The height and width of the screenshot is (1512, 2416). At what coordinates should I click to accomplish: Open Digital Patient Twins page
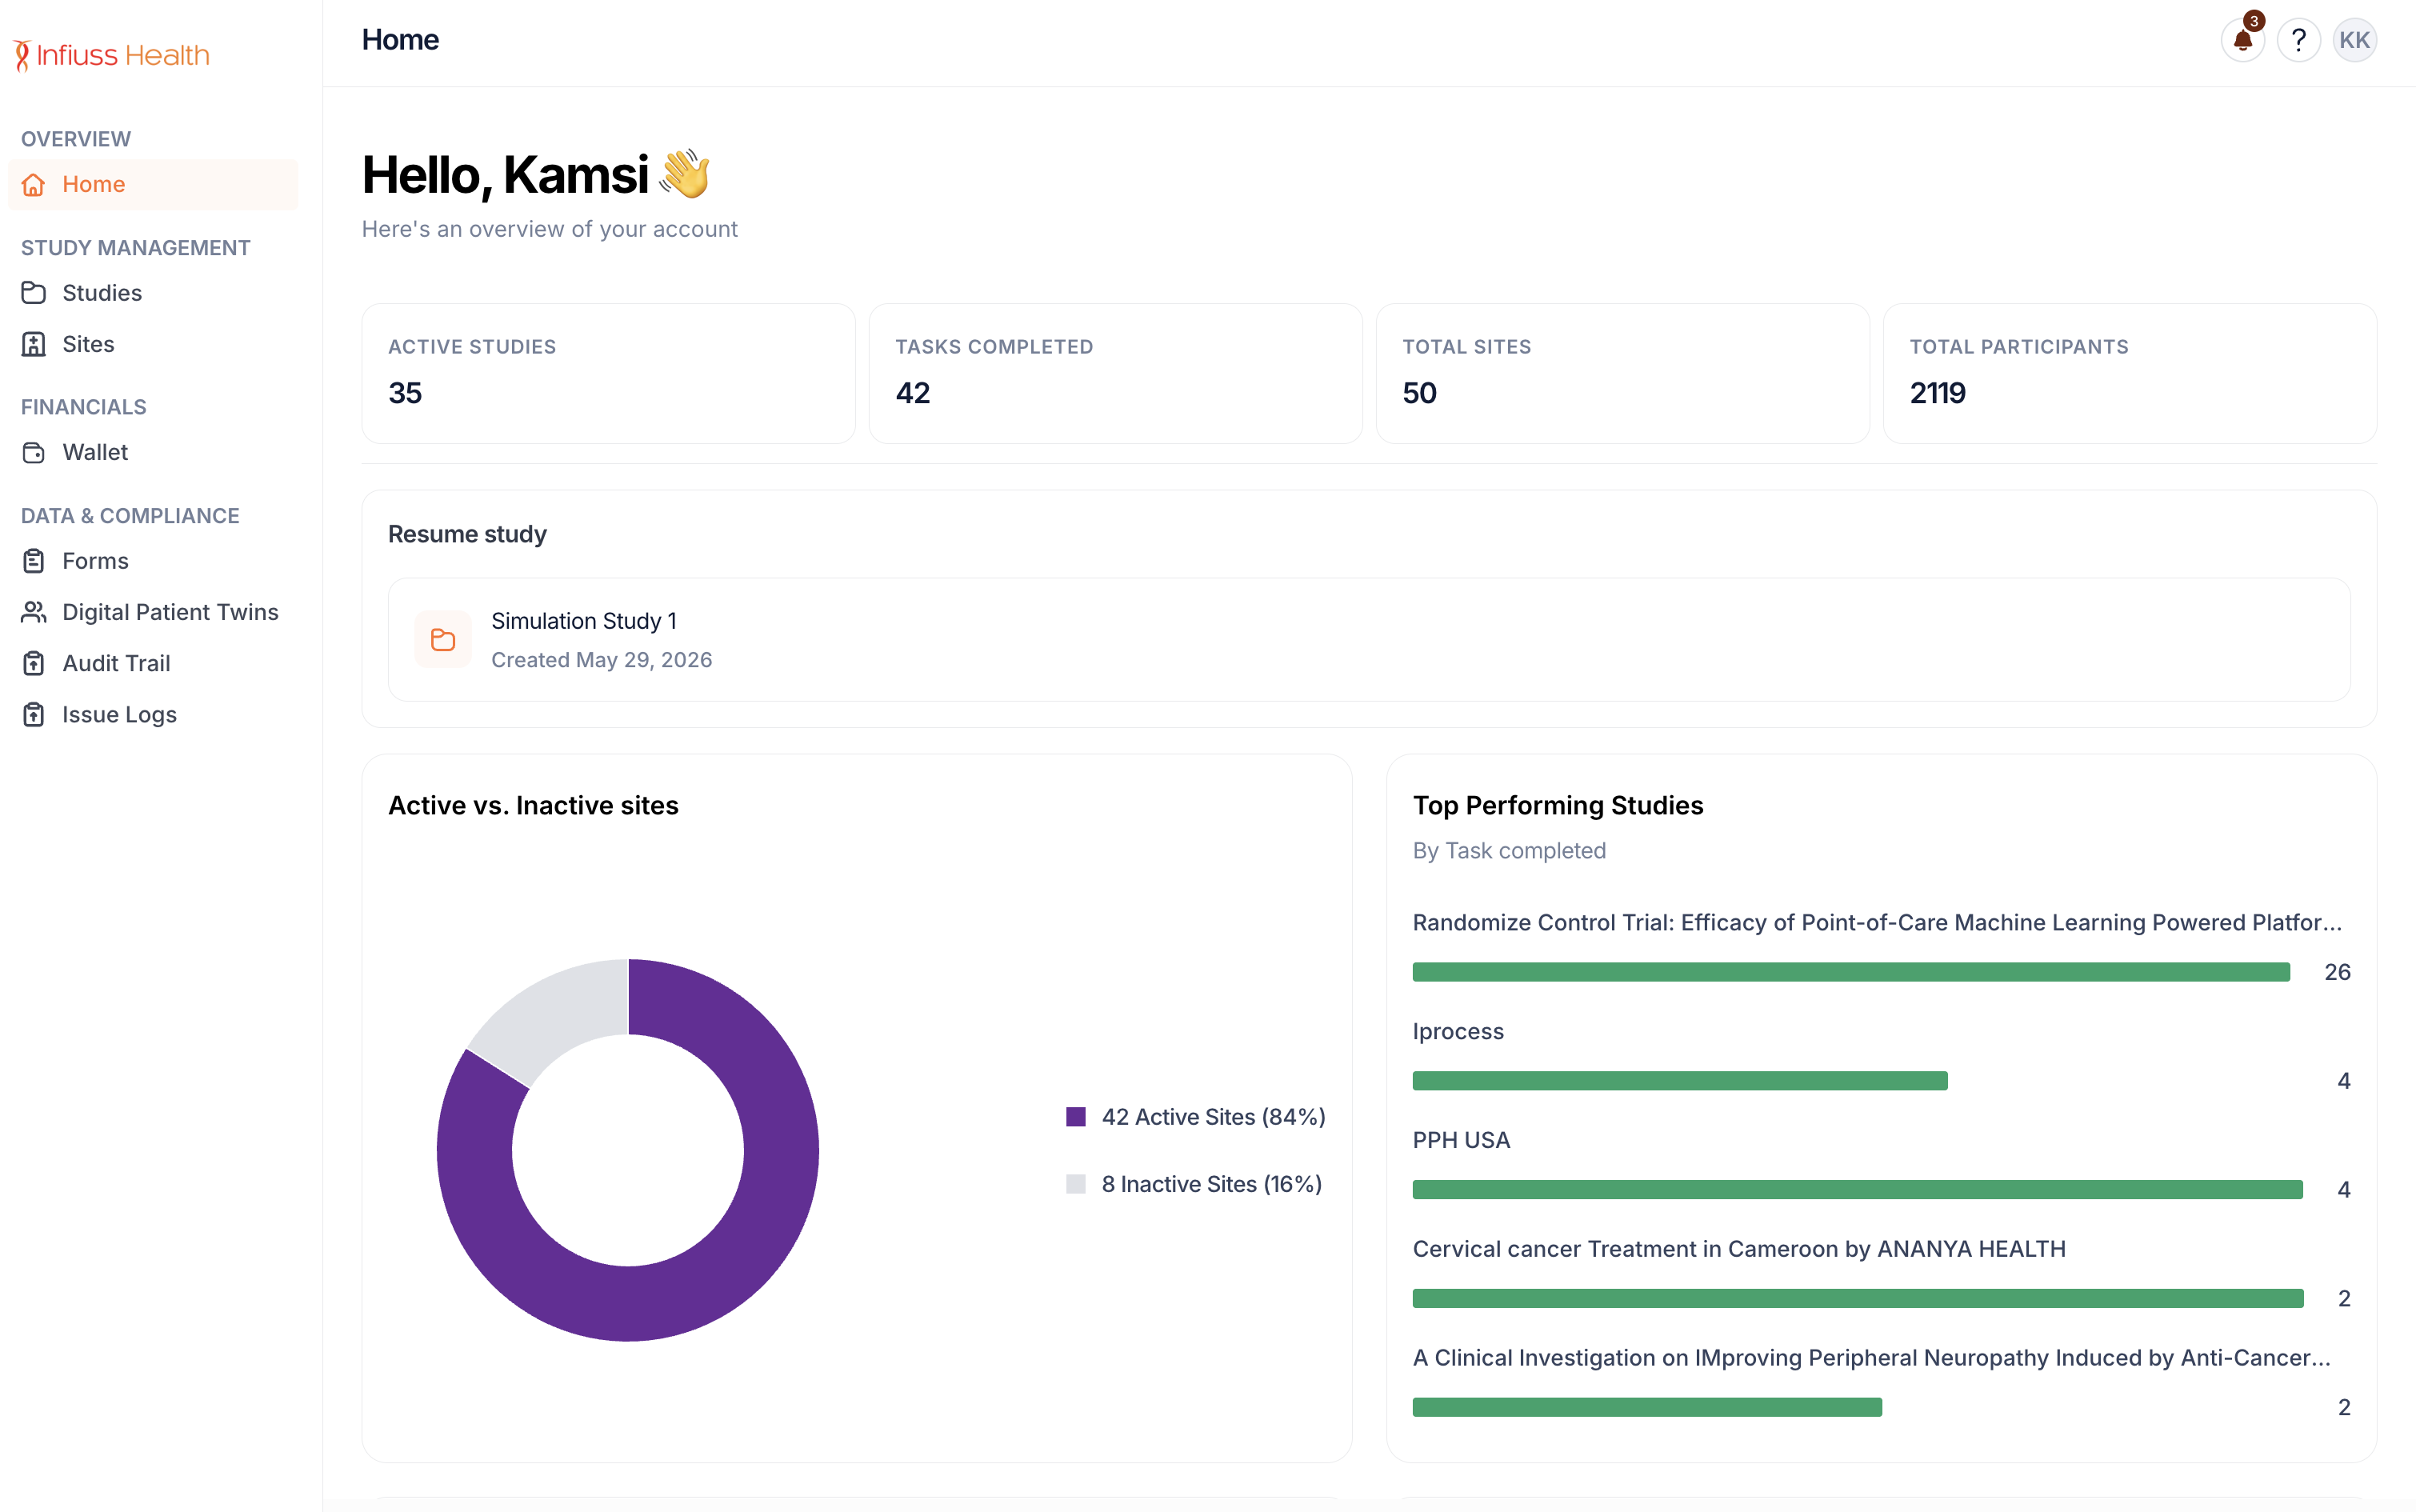[x=153, y=612]
